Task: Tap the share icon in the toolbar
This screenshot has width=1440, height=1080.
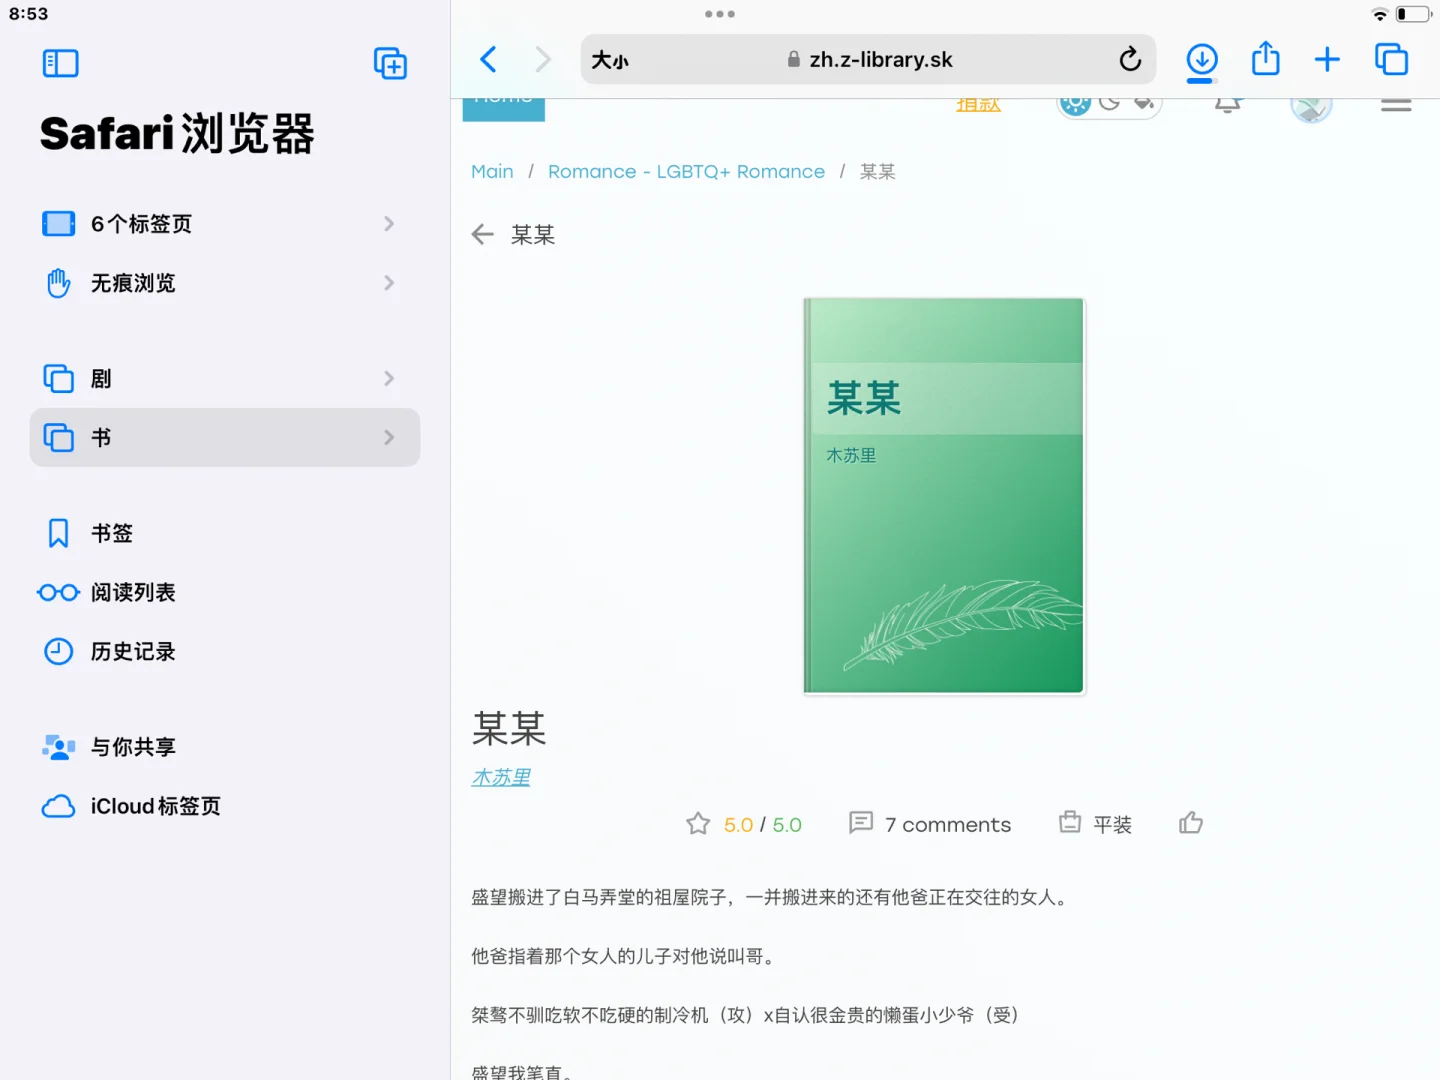Action: pyautogui.click(x=1265, y=59)
